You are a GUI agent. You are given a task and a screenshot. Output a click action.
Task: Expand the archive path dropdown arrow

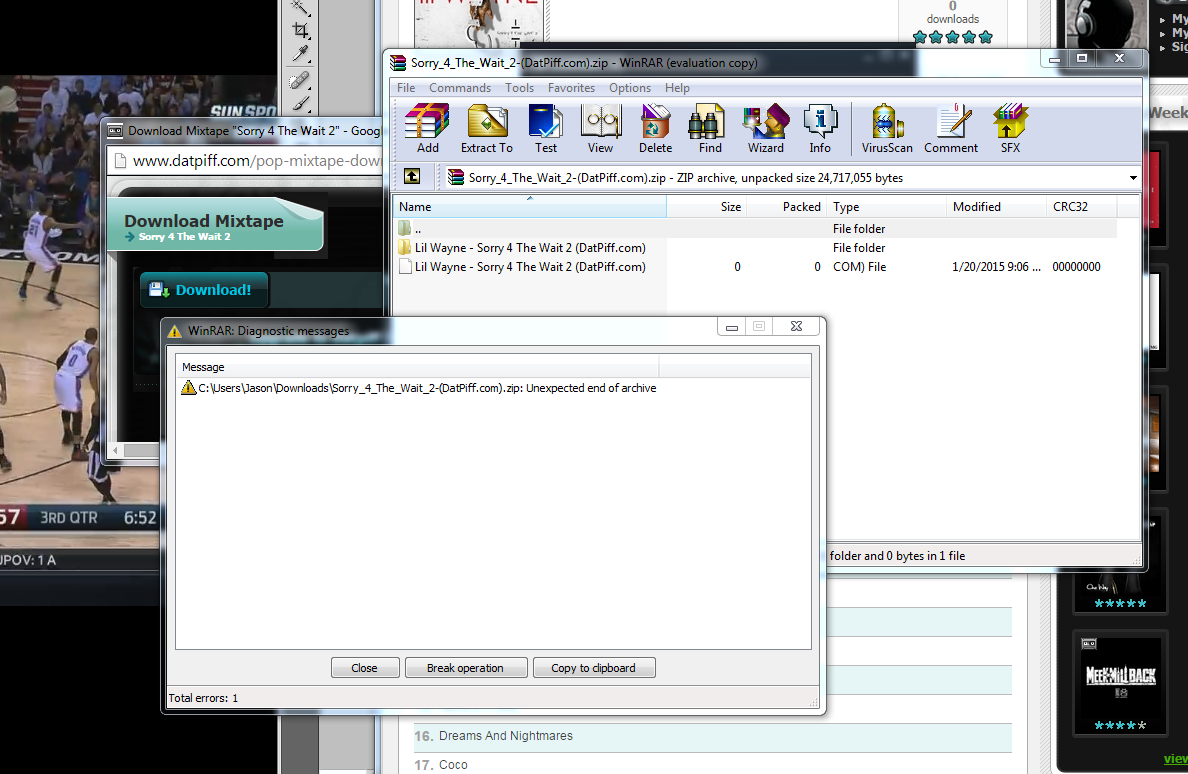(x=1133, y=178)
